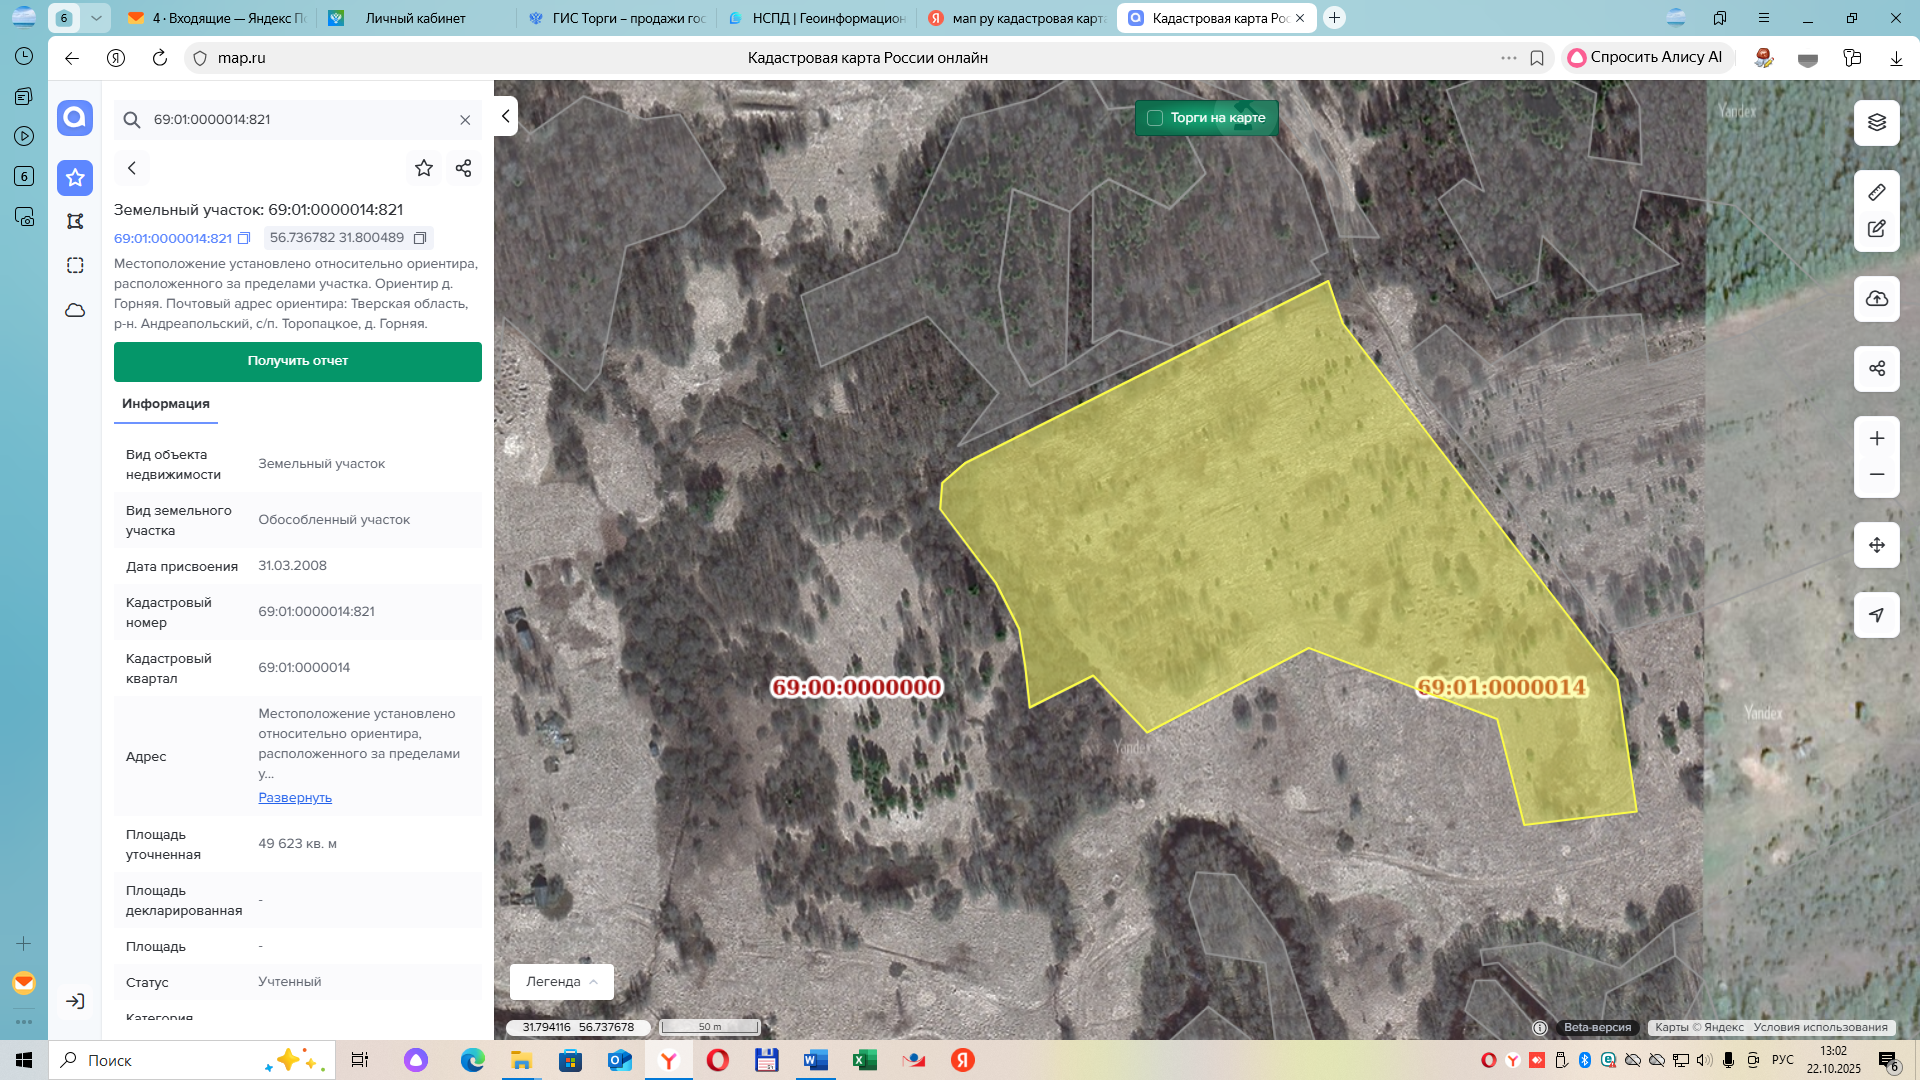
Task: Zoom in on the map
Action: (1876, 438)
